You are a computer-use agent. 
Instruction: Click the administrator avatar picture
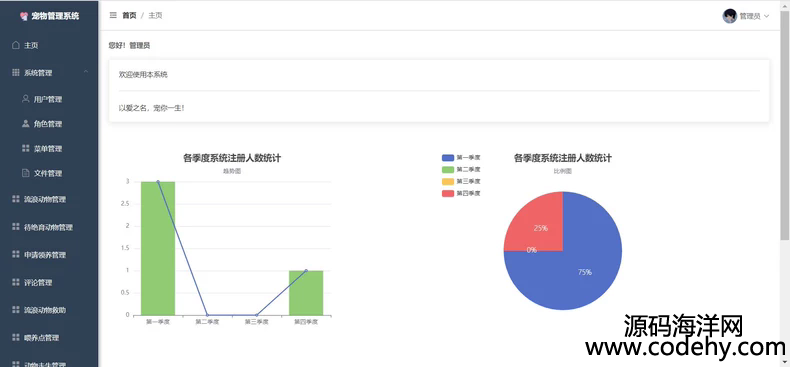(730, 16)
